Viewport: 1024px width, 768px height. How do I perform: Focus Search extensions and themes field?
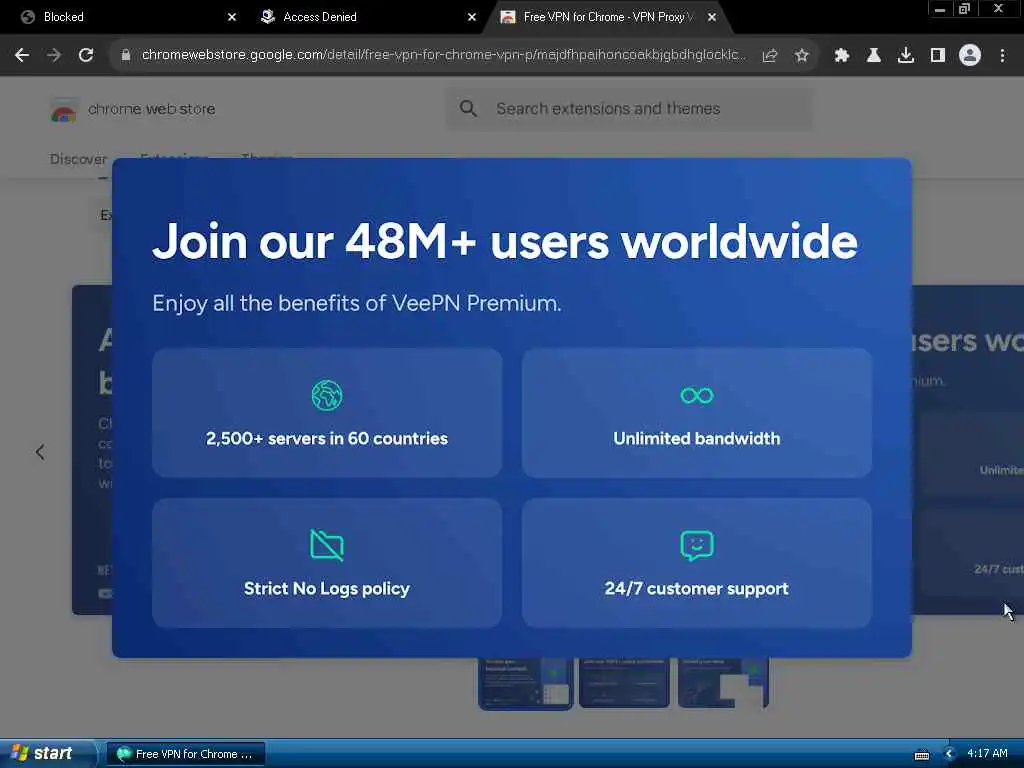coord(630,108)
